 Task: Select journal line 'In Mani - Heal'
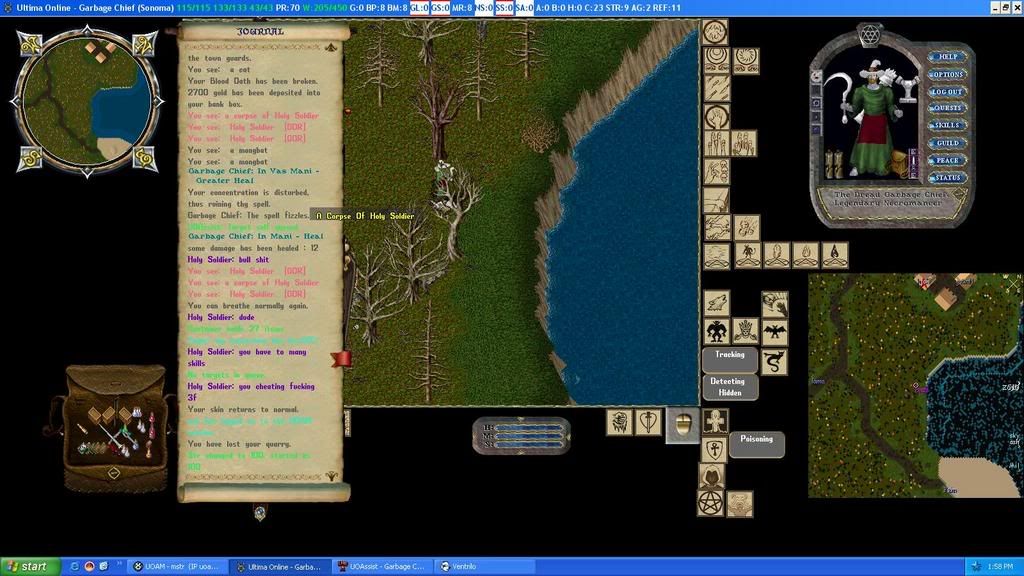(x=255, y=236)
